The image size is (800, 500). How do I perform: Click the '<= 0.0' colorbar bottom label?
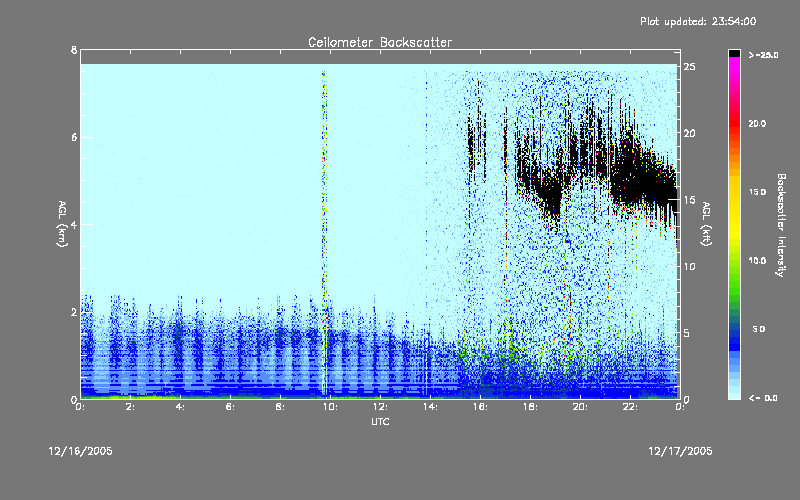pos(763,398)
